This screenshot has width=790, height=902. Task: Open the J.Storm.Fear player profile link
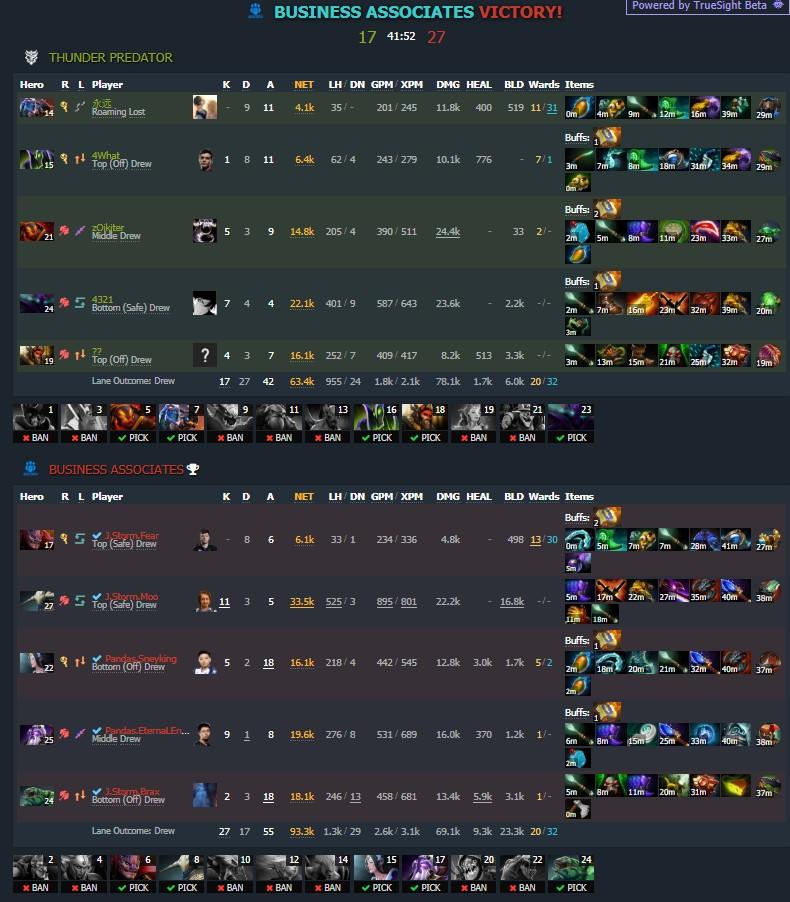[131, 535]
